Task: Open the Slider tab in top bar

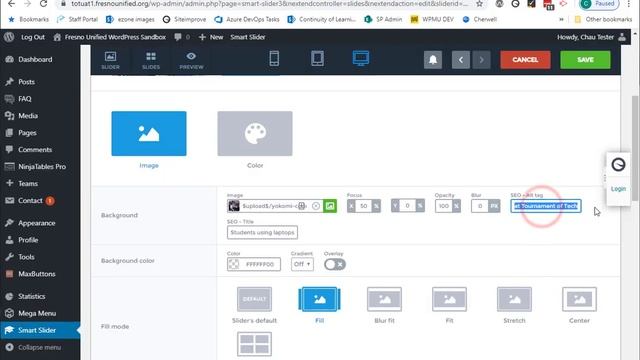Action: 110,60
